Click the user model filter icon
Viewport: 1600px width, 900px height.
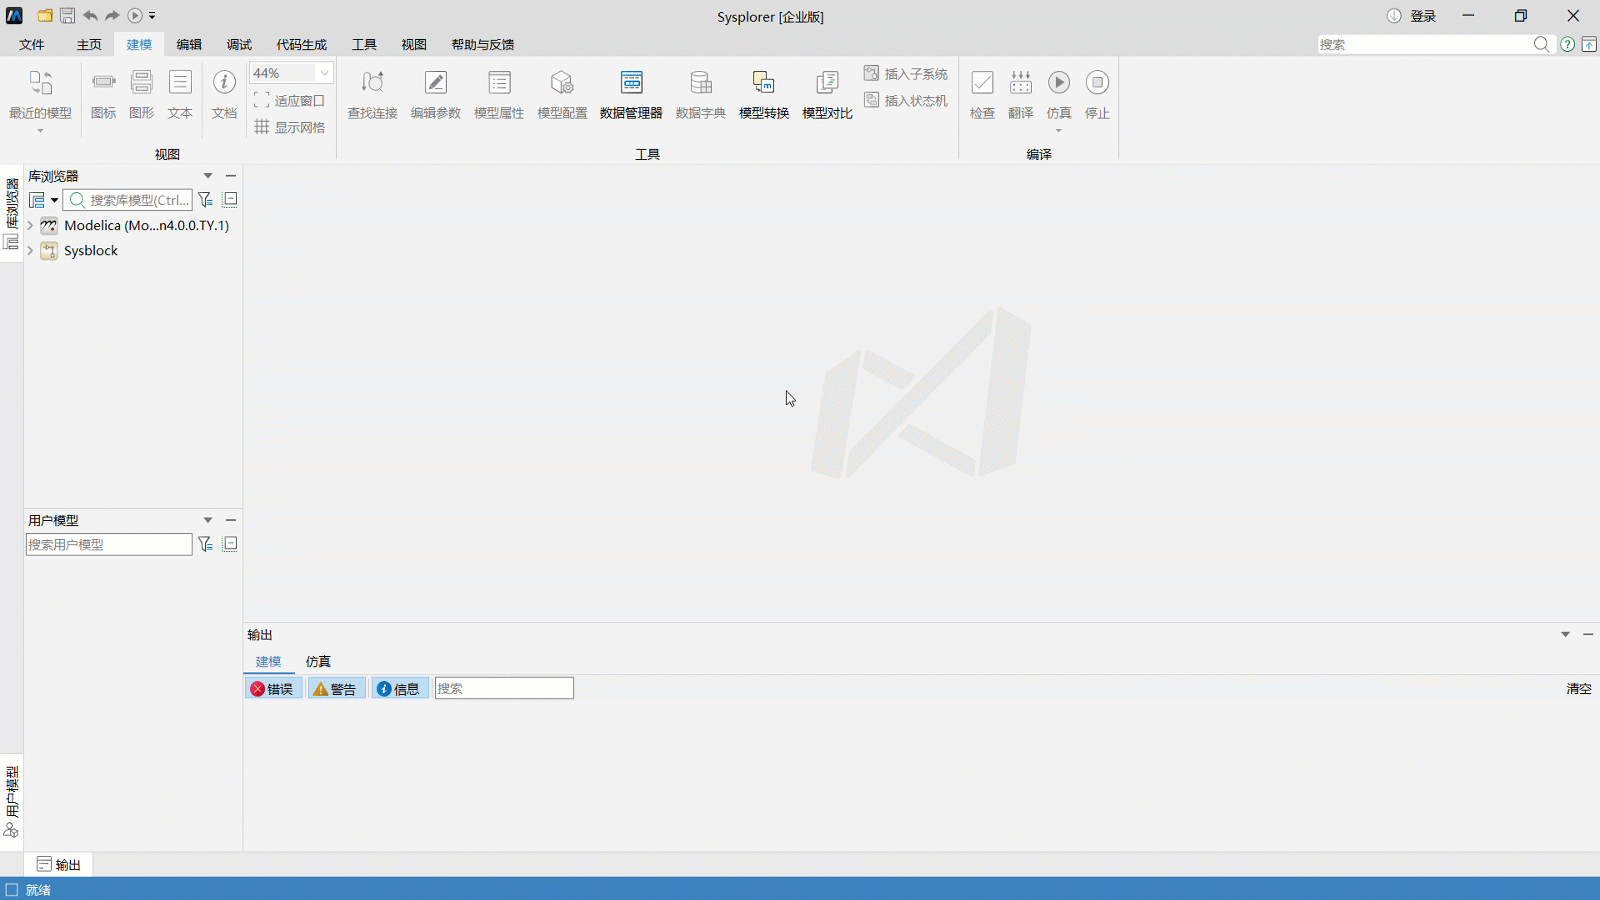(205, 544)
